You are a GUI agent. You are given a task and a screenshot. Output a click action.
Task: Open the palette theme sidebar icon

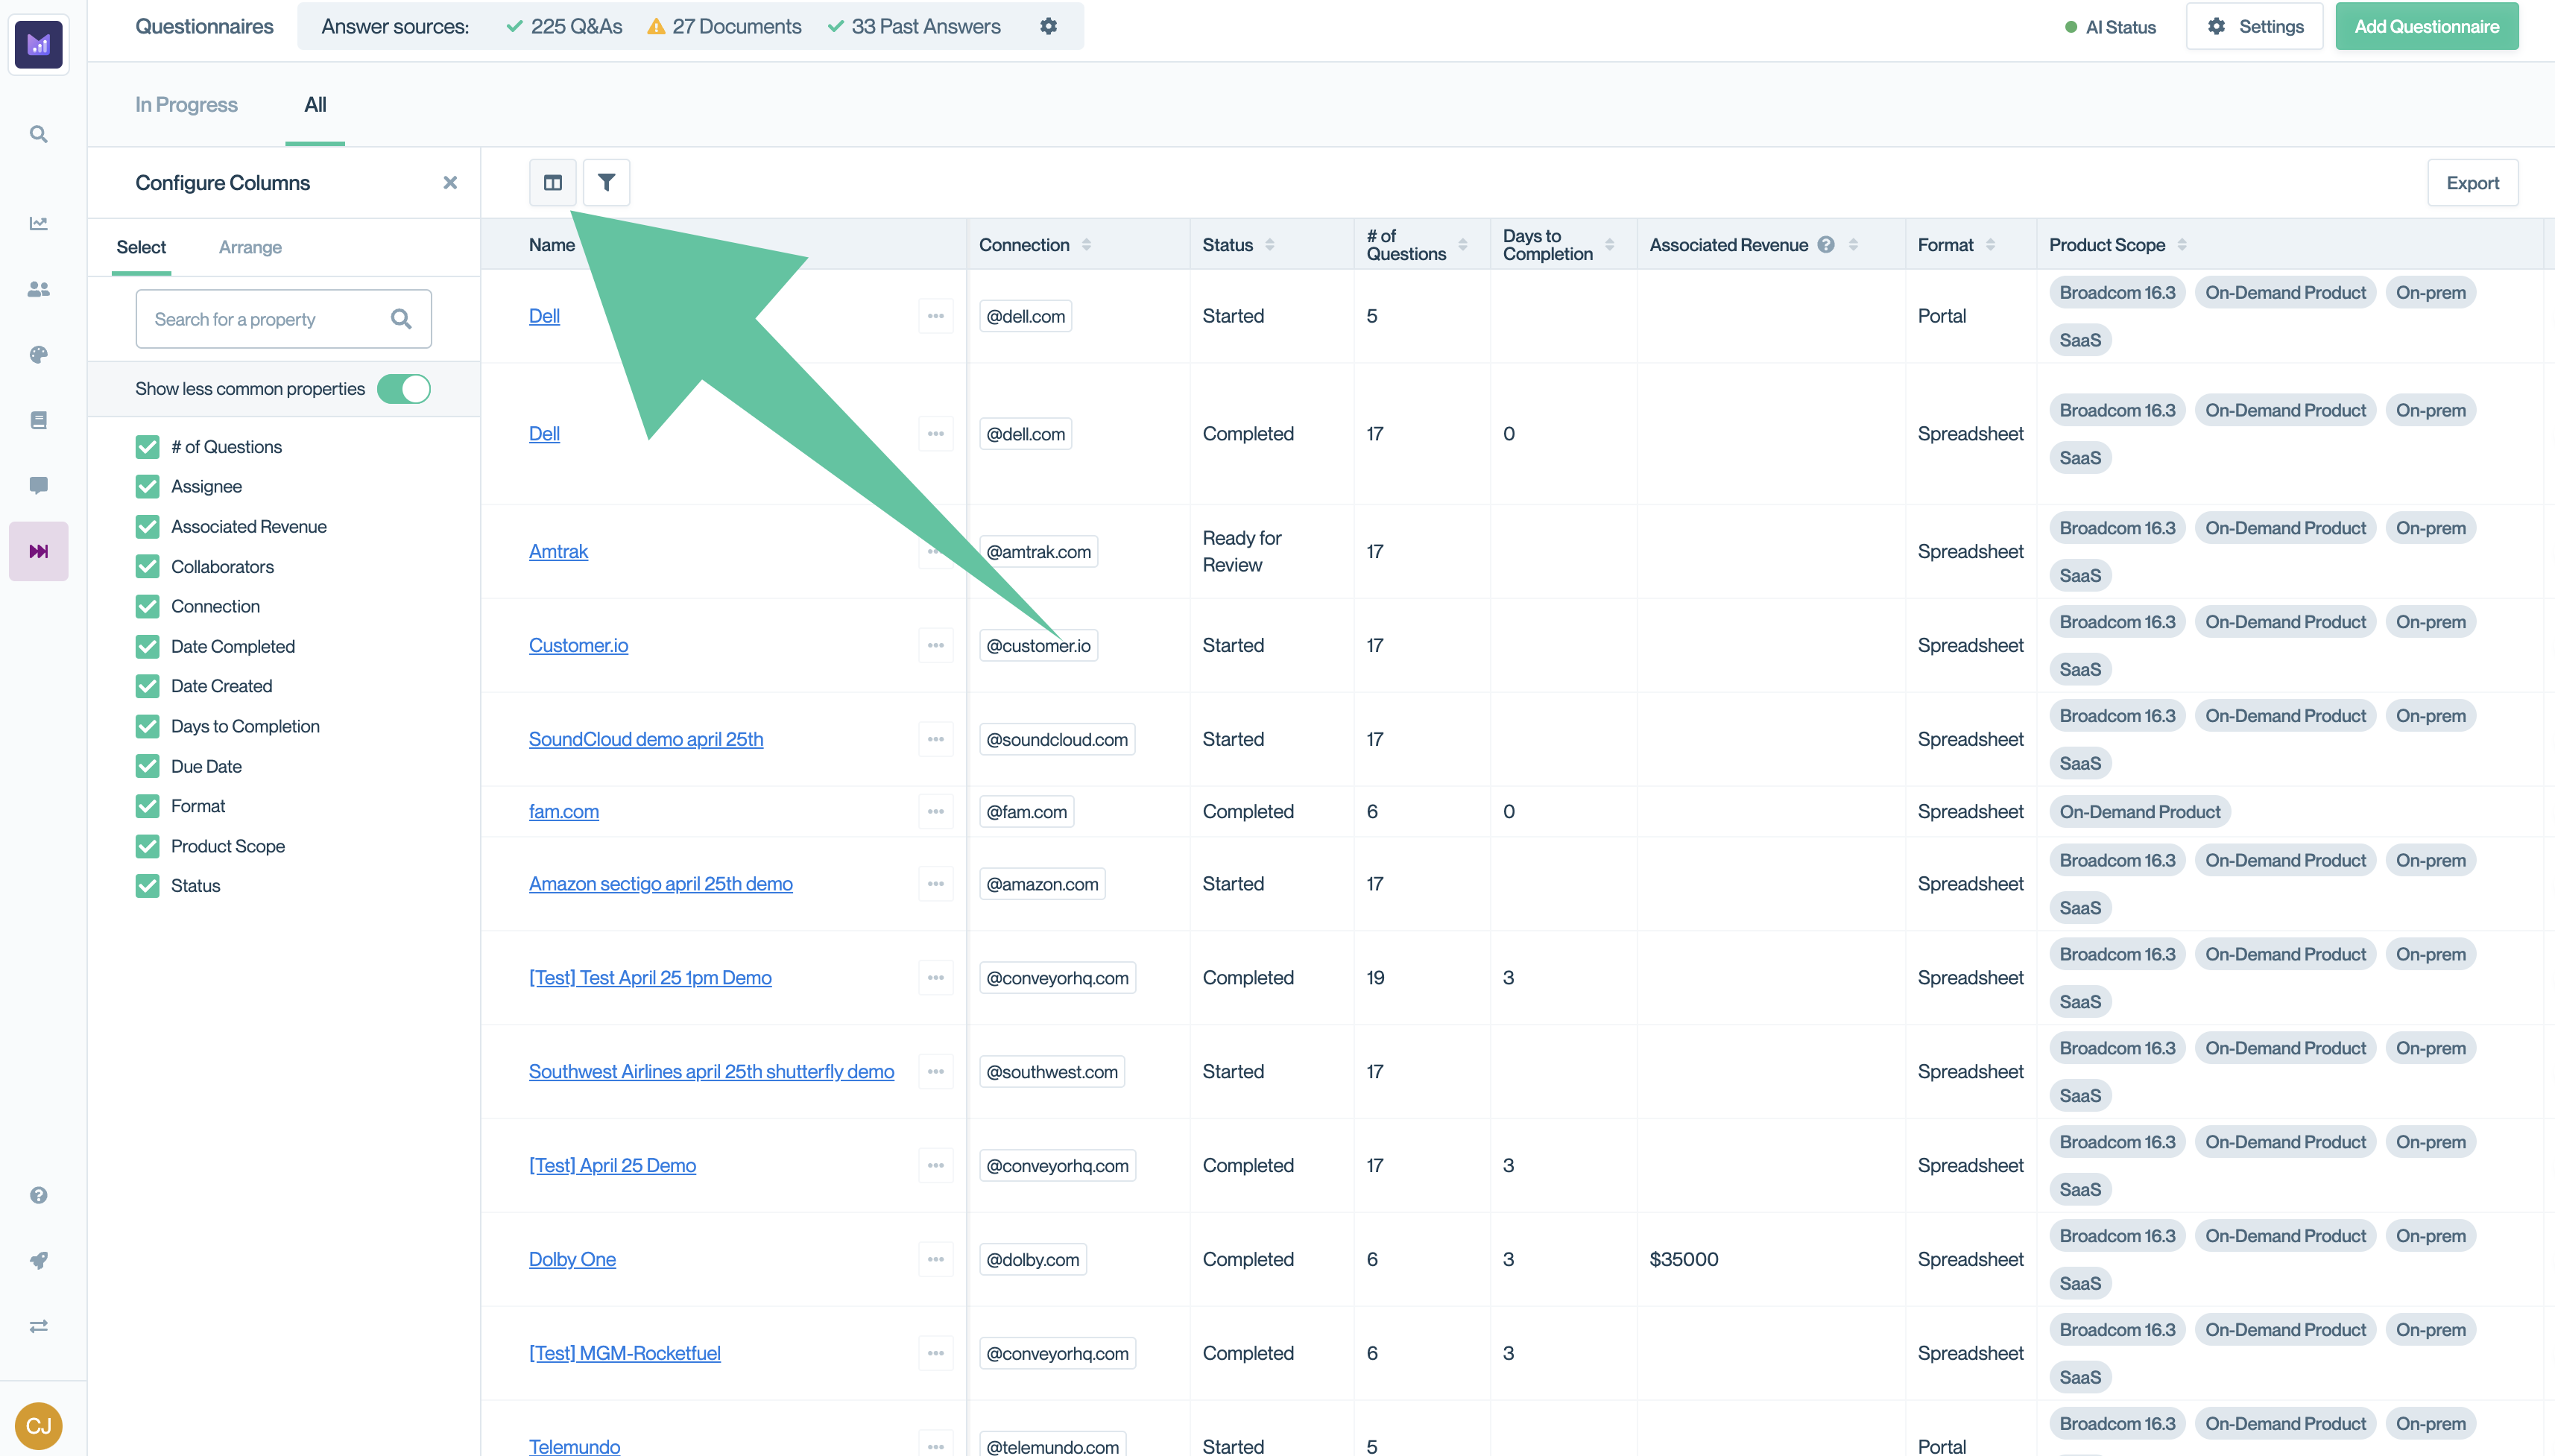[38, 354]
